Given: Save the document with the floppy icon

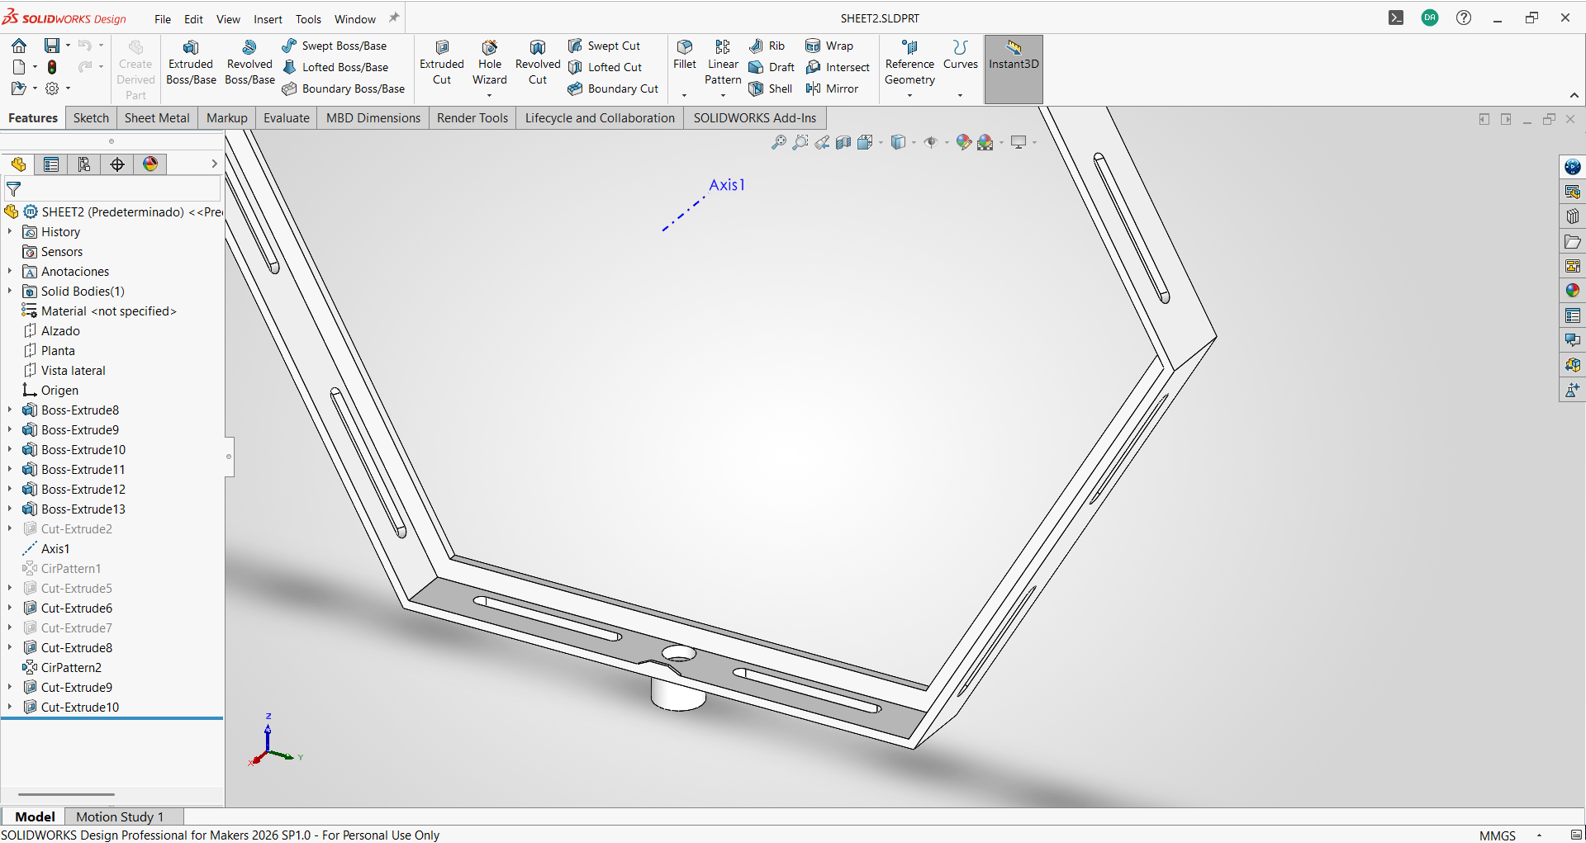Looking at the screenshot, I should [51, 45].
